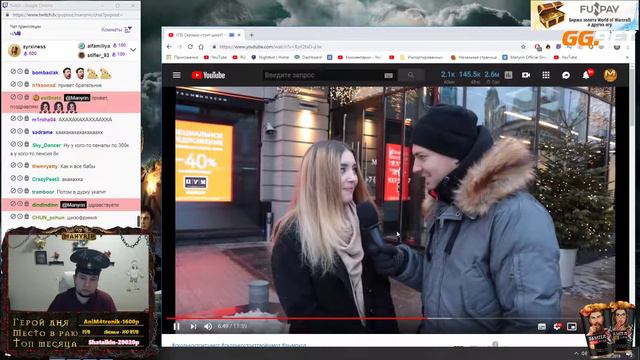Open tramboor's chat username
The image size is (640, 360).
[43, 192]
